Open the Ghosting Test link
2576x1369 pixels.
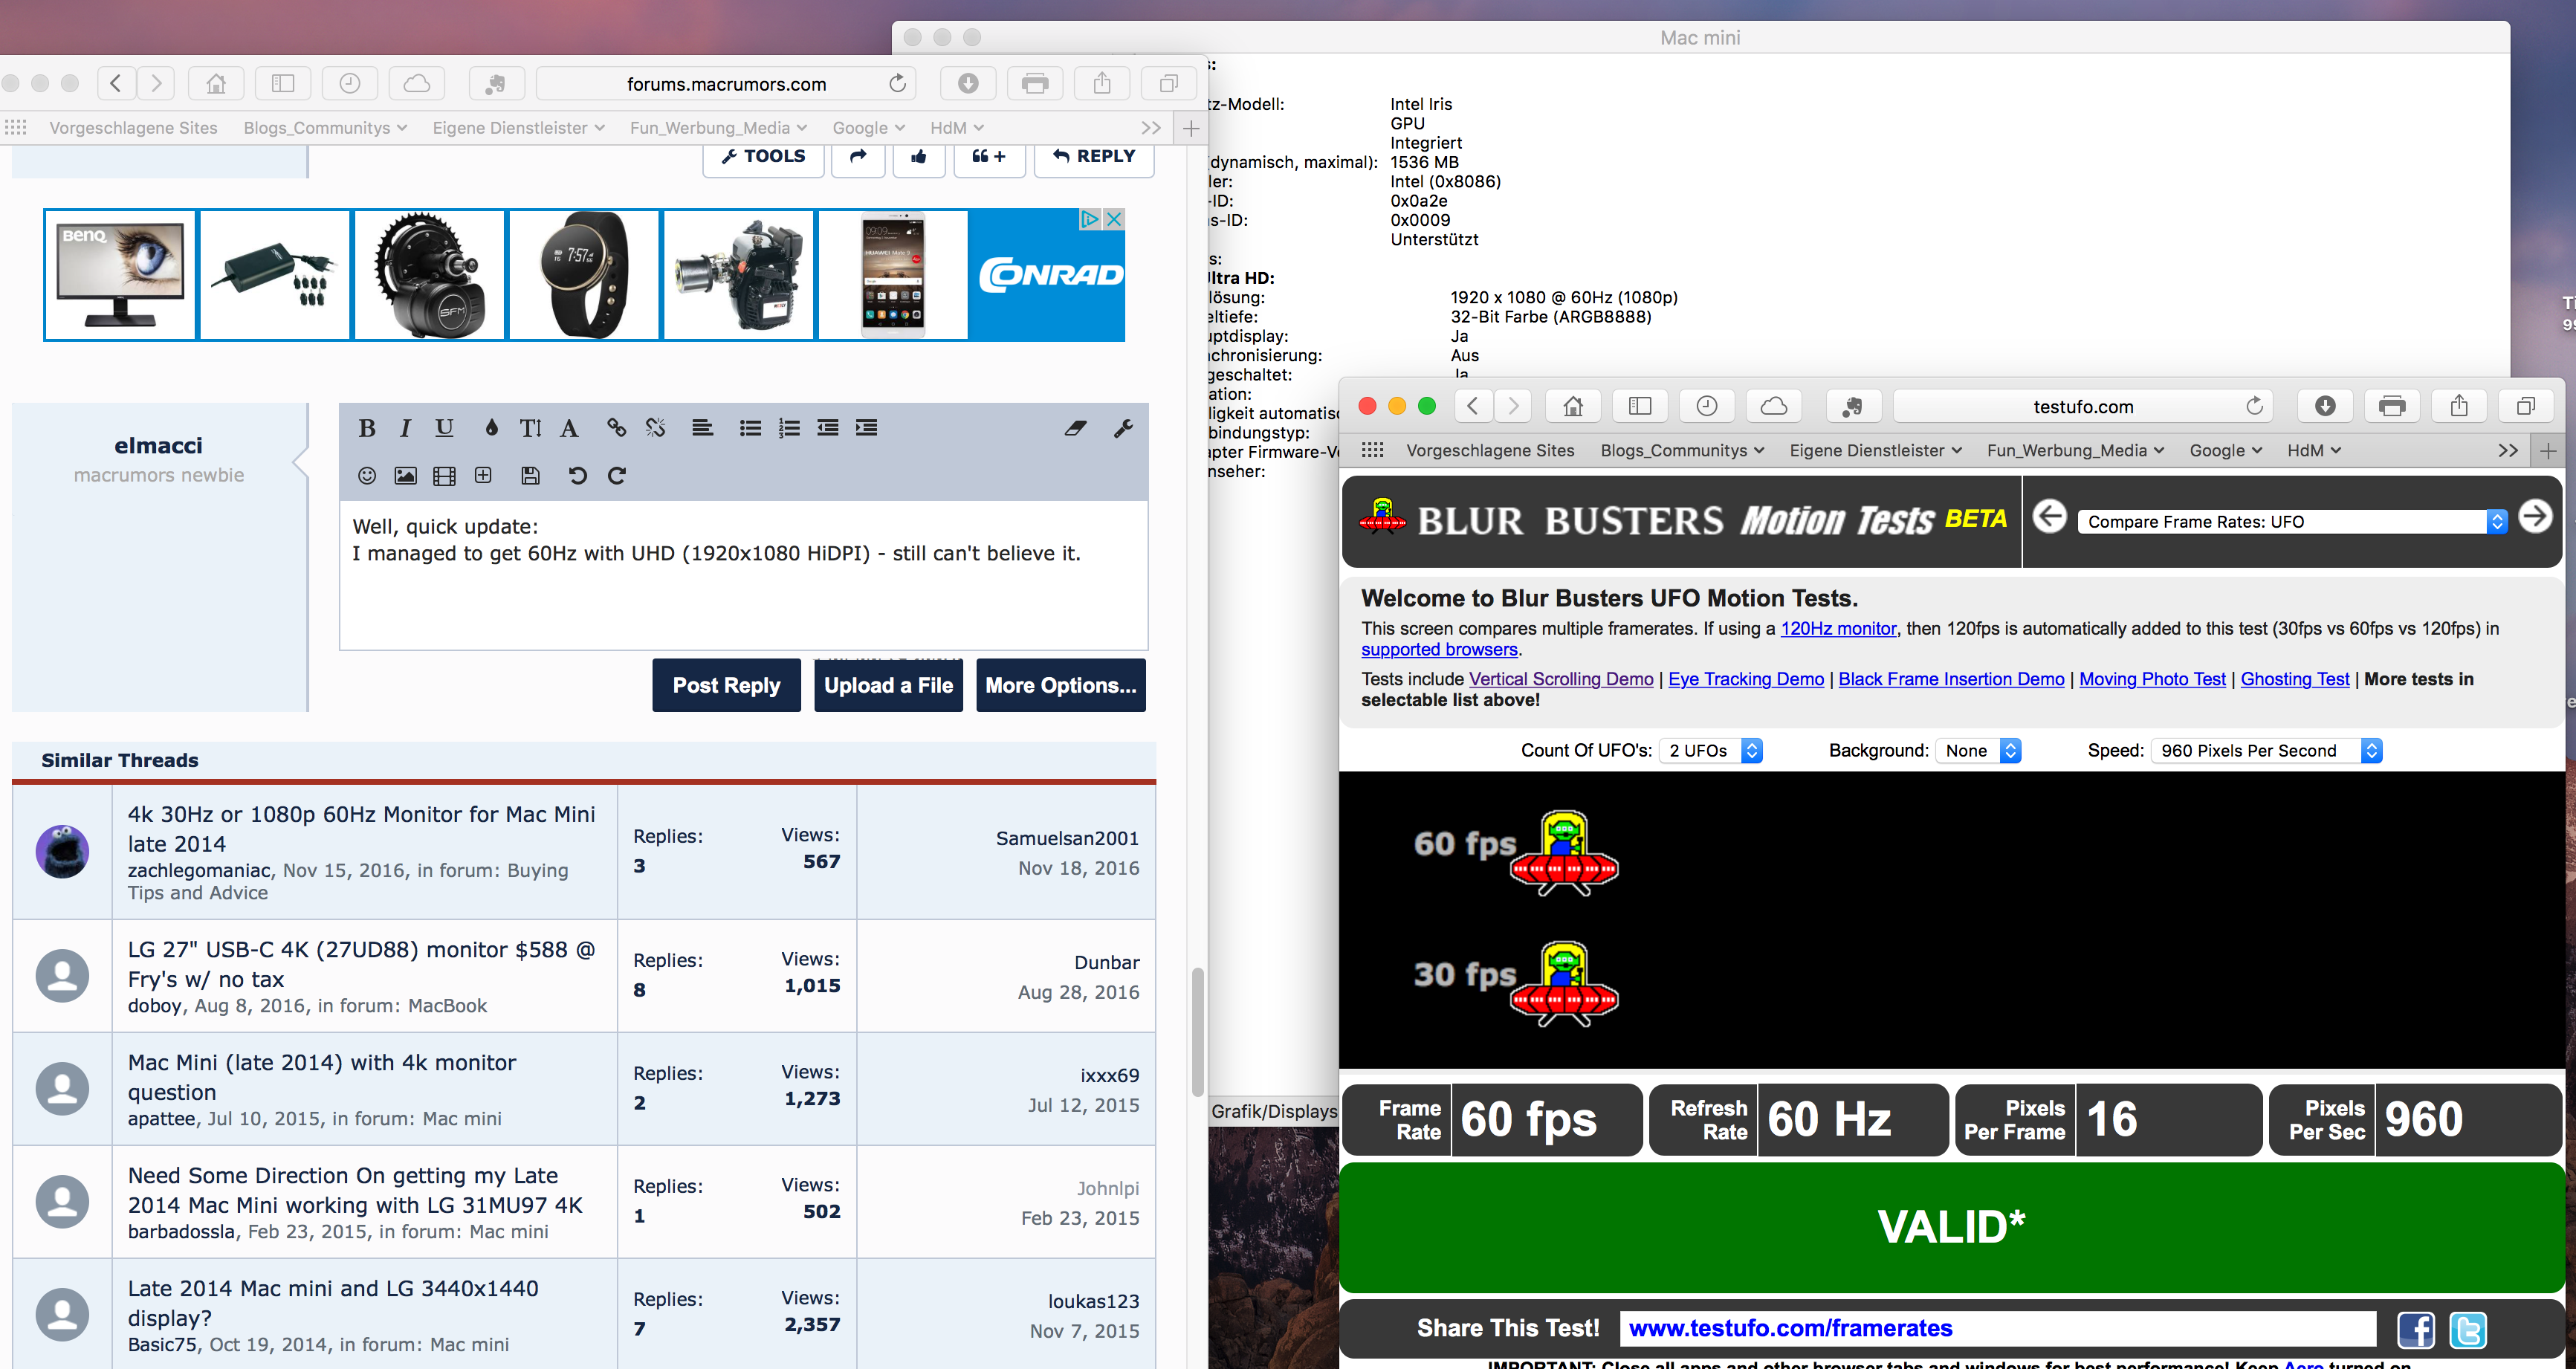pyautogui.click(x=2295, y=679)
